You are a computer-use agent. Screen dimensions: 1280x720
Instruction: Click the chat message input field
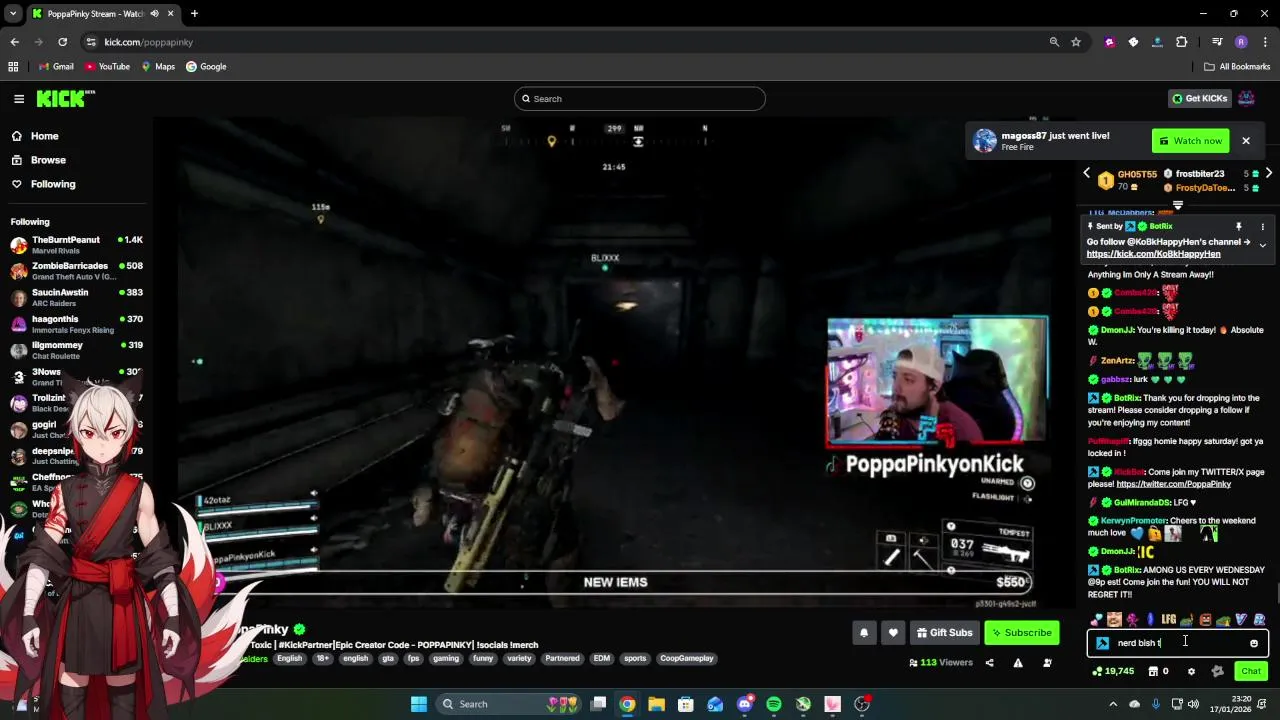1177,644
